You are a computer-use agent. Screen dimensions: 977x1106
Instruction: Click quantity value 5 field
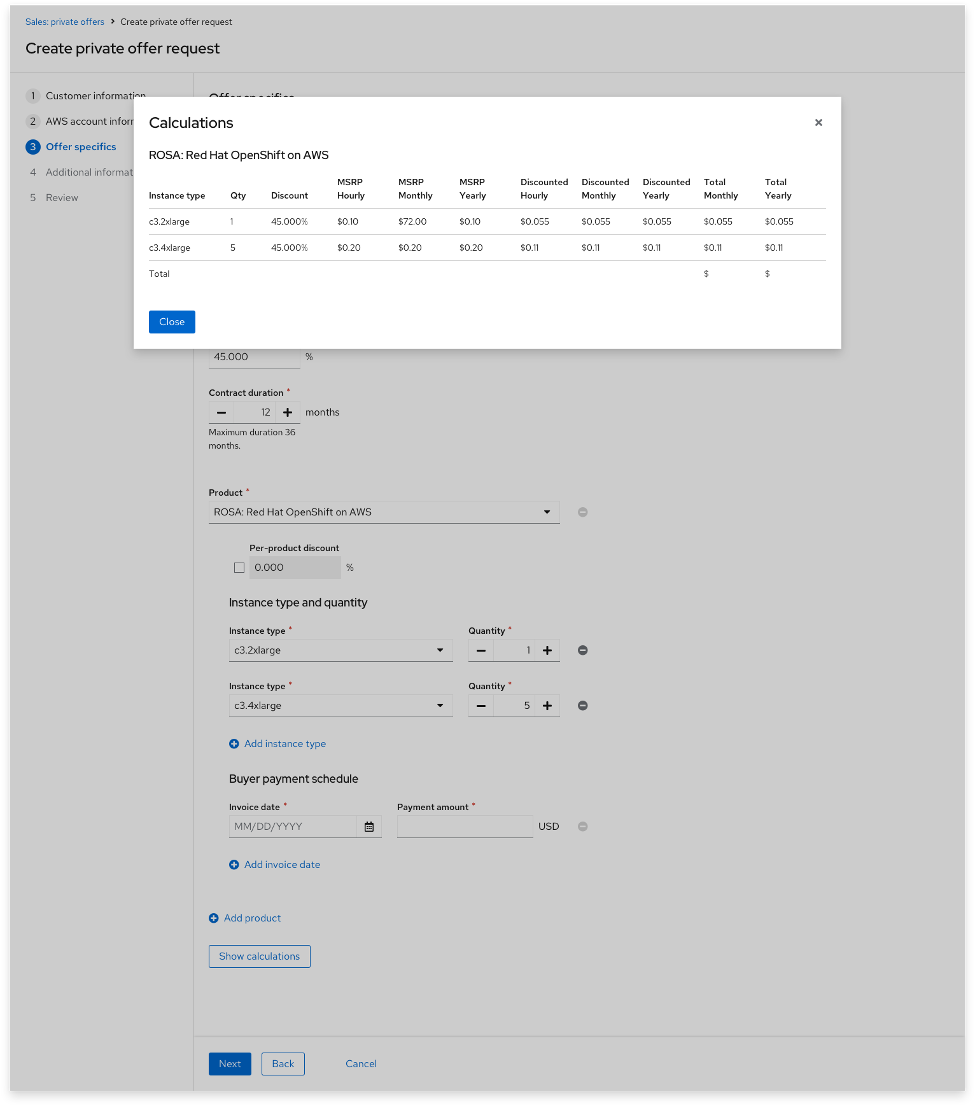click(x=514, y=705)
